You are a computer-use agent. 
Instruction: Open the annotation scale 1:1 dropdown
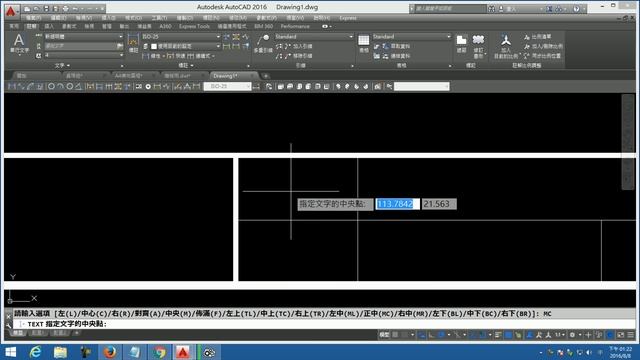pyautogui.click(x=559, y=335)
